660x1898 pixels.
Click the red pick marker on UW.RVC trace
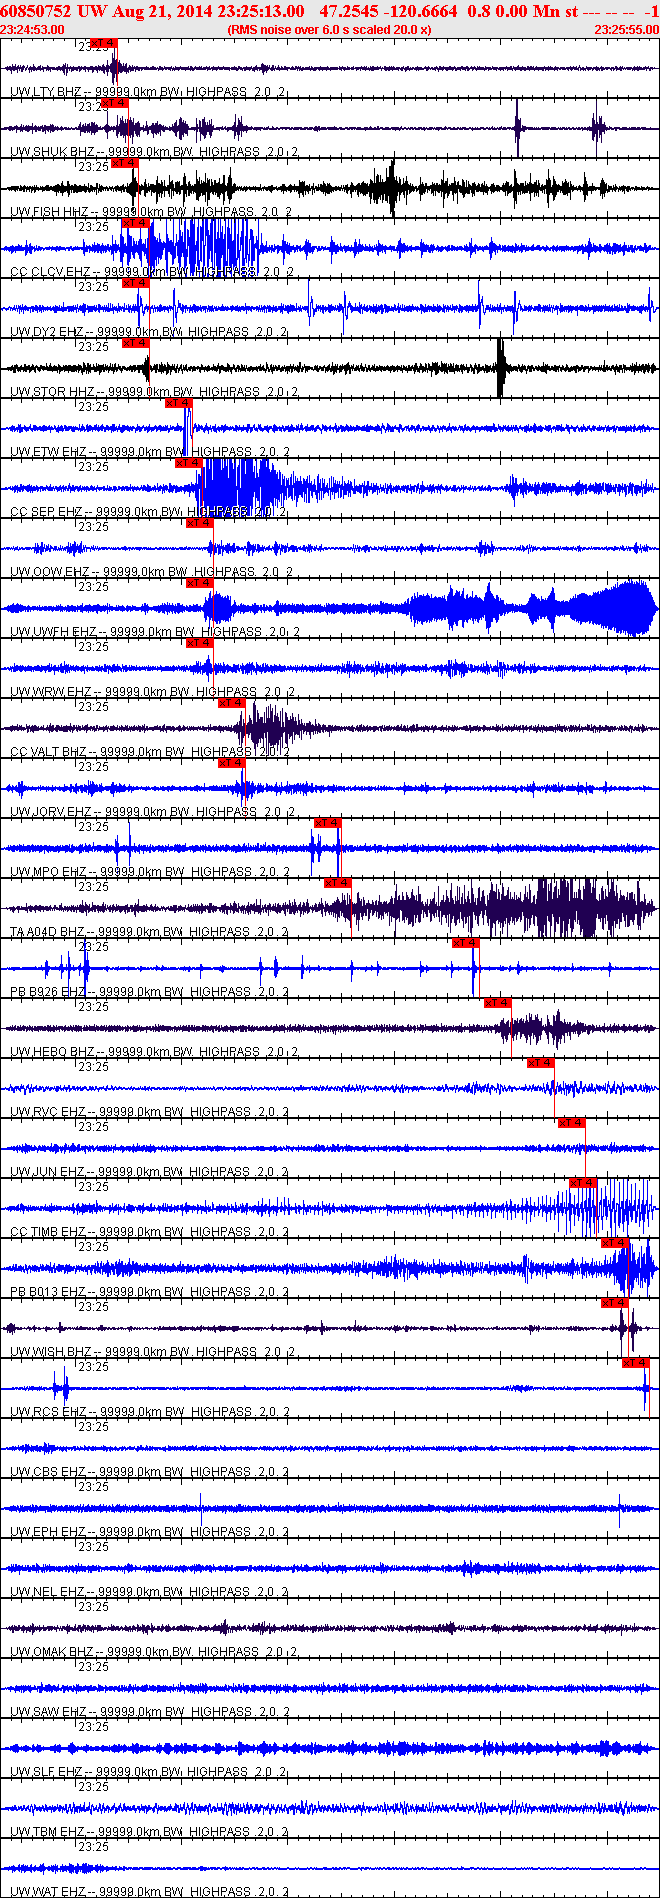[x=541, y=1063]
